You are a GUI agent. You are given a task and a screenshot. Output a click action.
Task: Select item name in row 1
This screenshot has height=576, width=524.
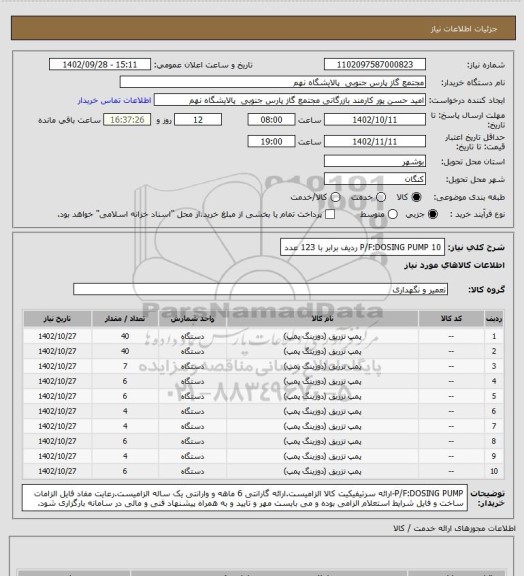coord(322,336)
